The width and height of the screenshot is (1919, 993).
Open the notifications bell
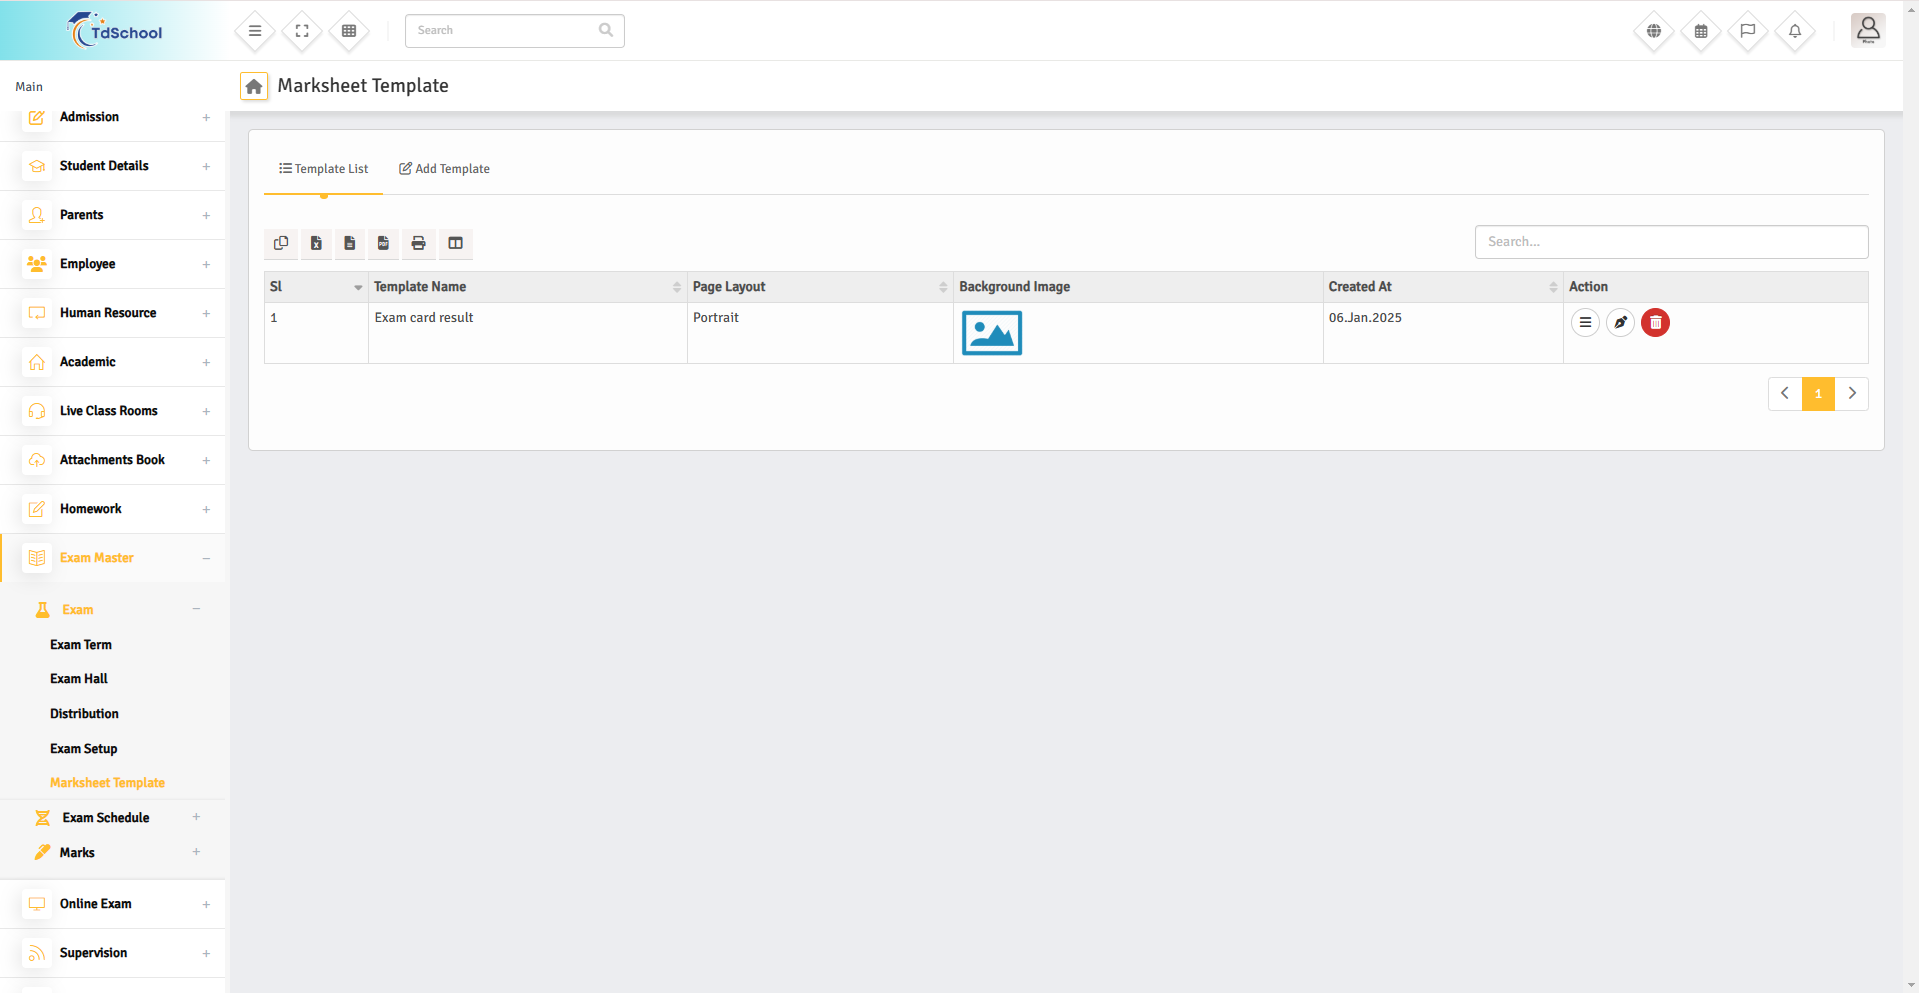1795,31
